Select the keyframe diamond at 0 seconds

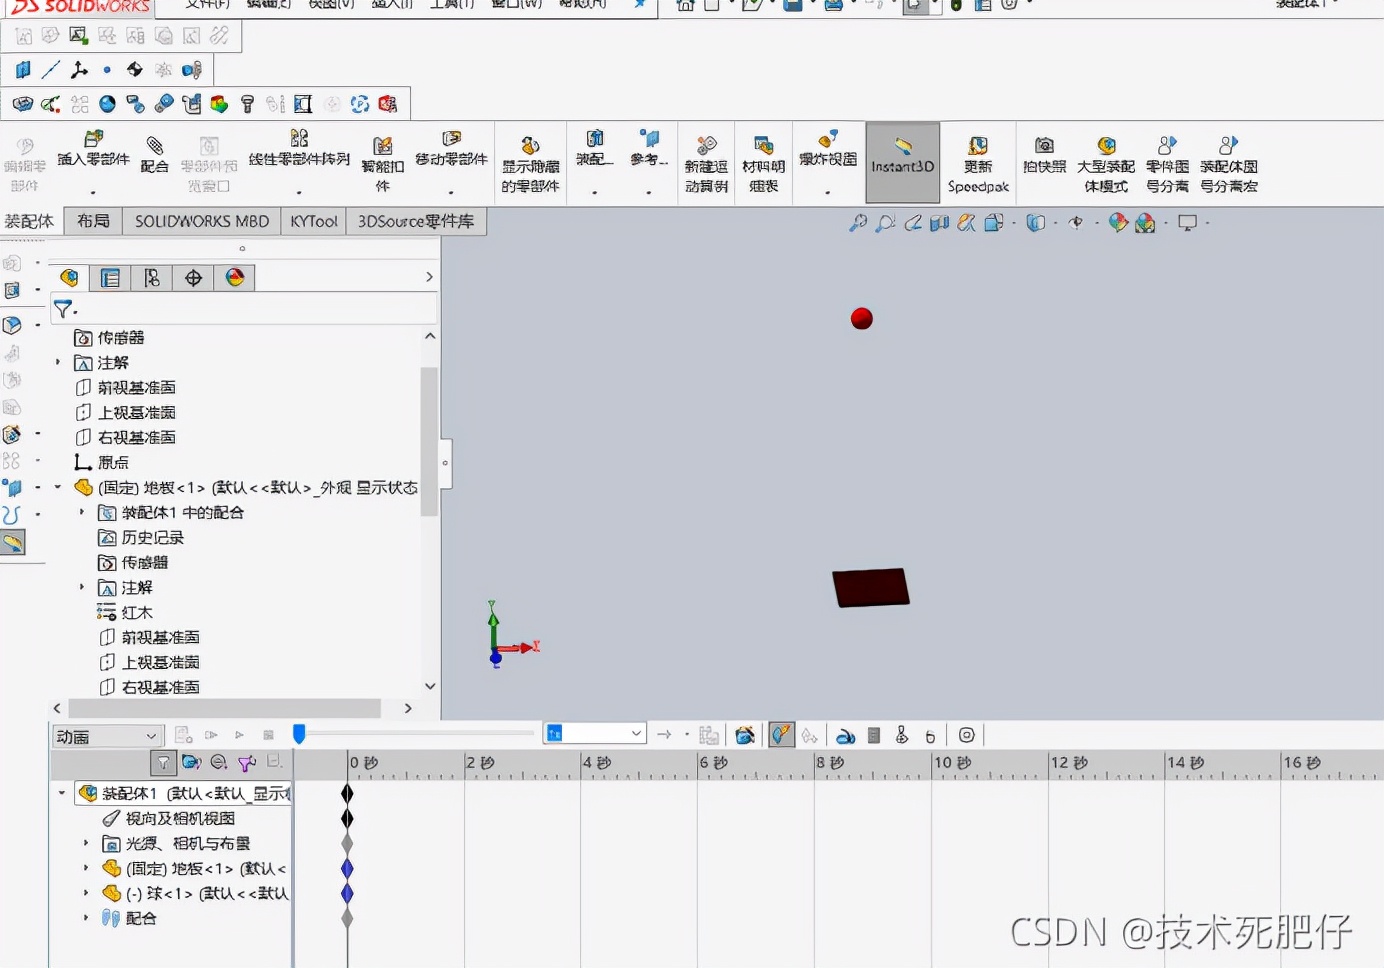[x=347, y=793]
